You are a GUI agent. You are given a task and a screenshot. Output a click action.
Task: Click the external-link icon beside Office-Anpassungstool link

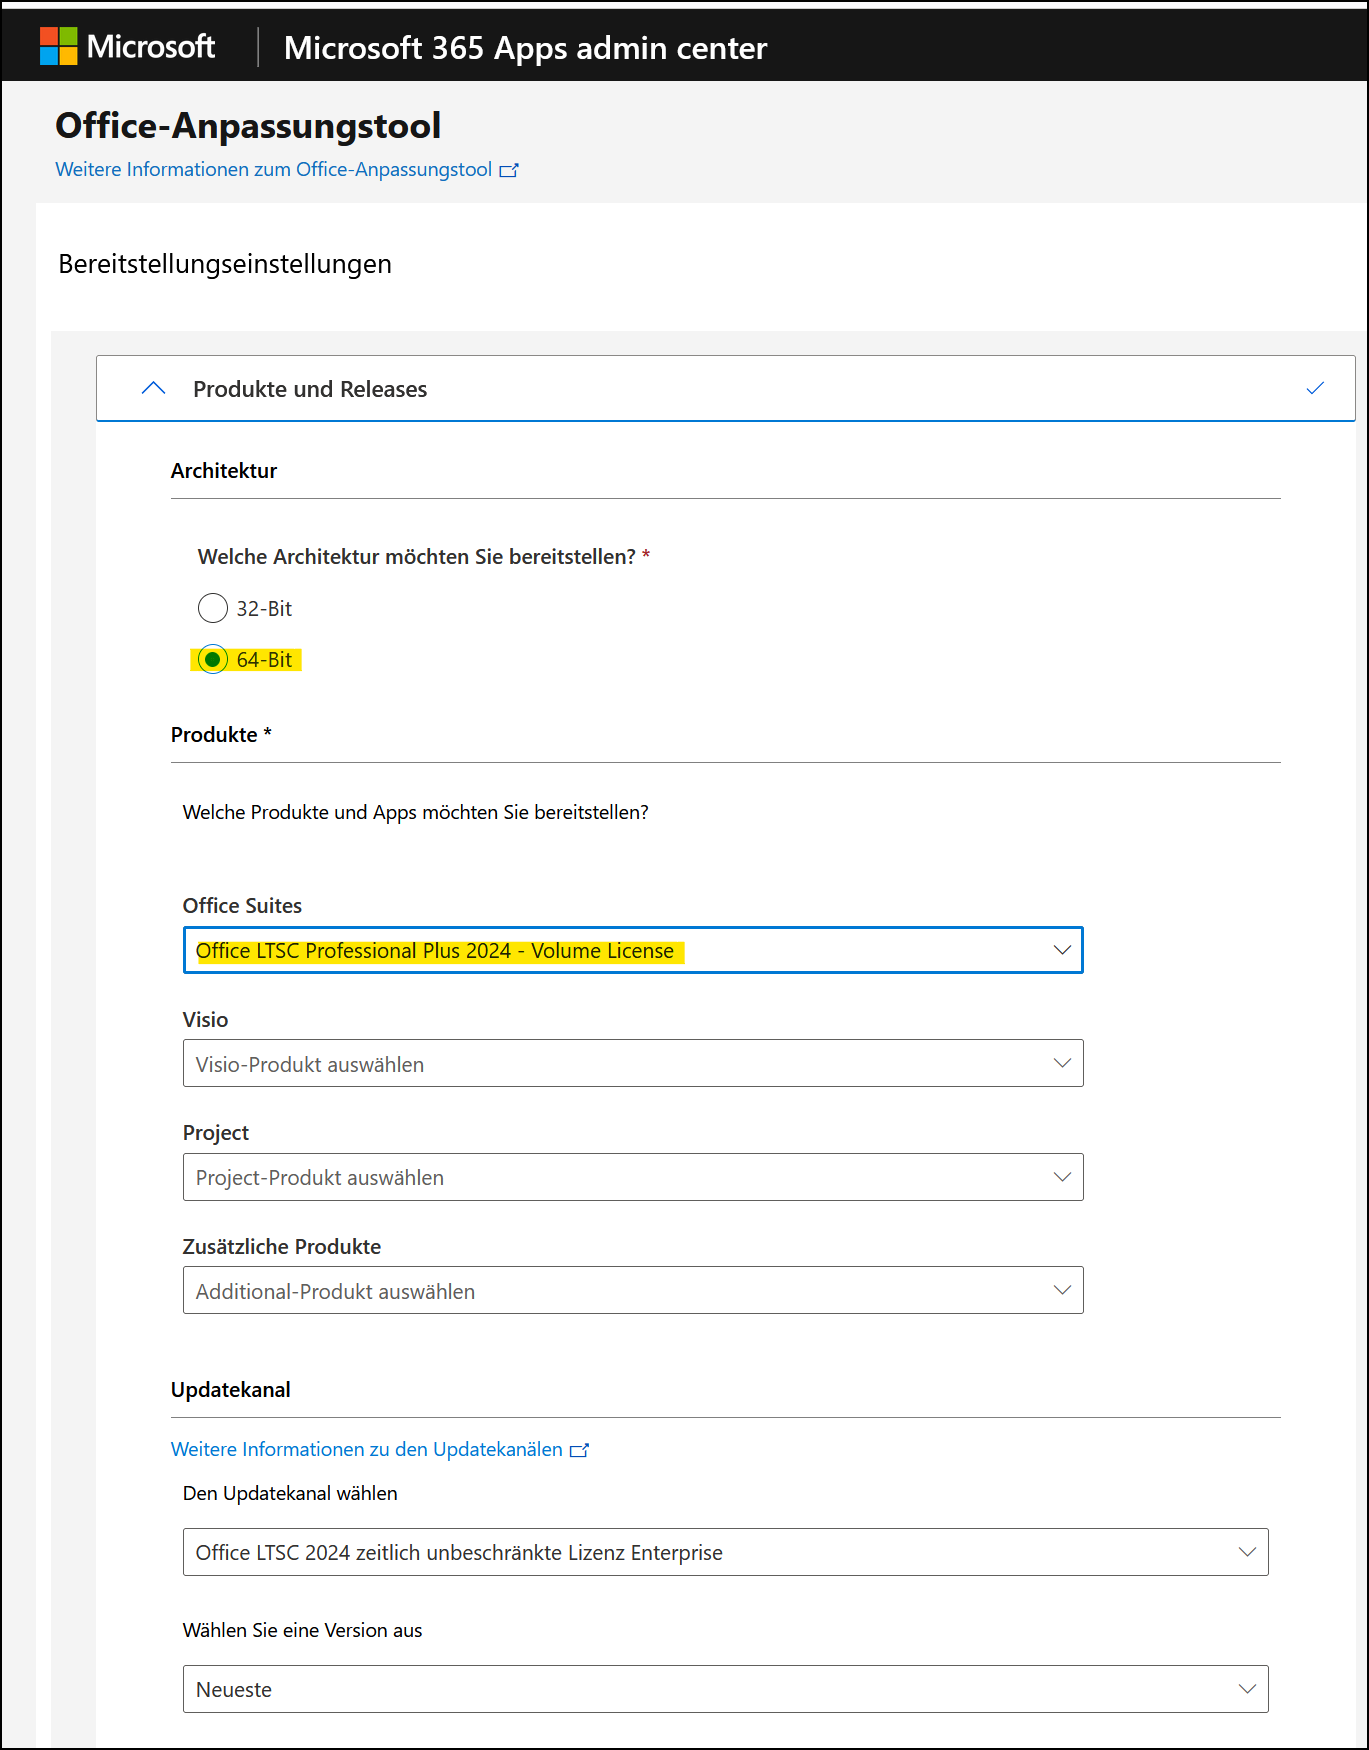click(509, 171)
